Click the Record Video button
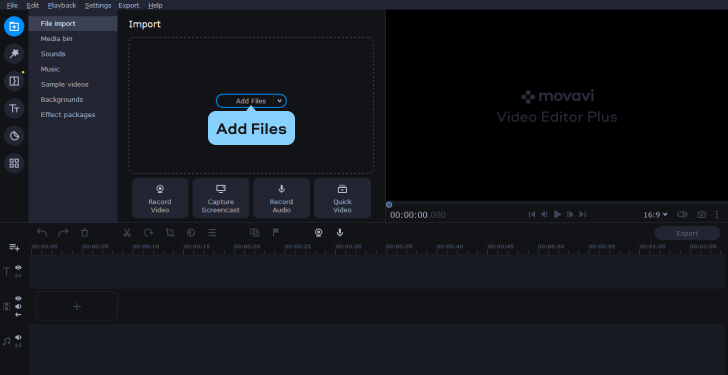The width and height of the screenshot is (728, 375). 160,198
